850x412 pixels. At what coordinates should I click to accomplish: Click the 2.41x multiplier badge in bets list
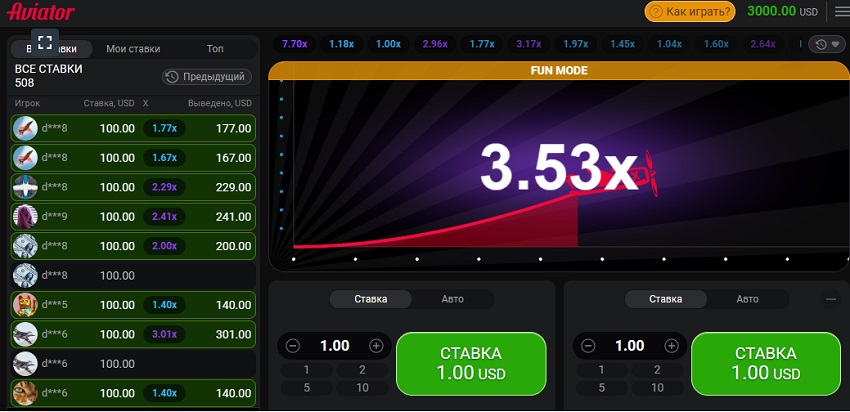[x=164, y=217]
